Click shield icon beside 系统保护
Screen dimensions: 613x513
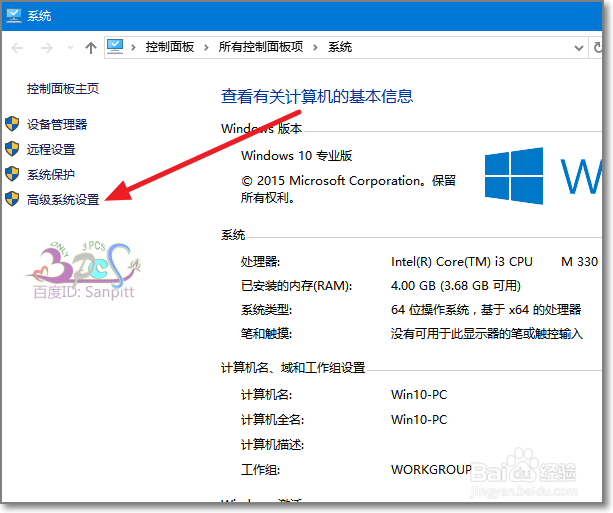pos(12,174)
